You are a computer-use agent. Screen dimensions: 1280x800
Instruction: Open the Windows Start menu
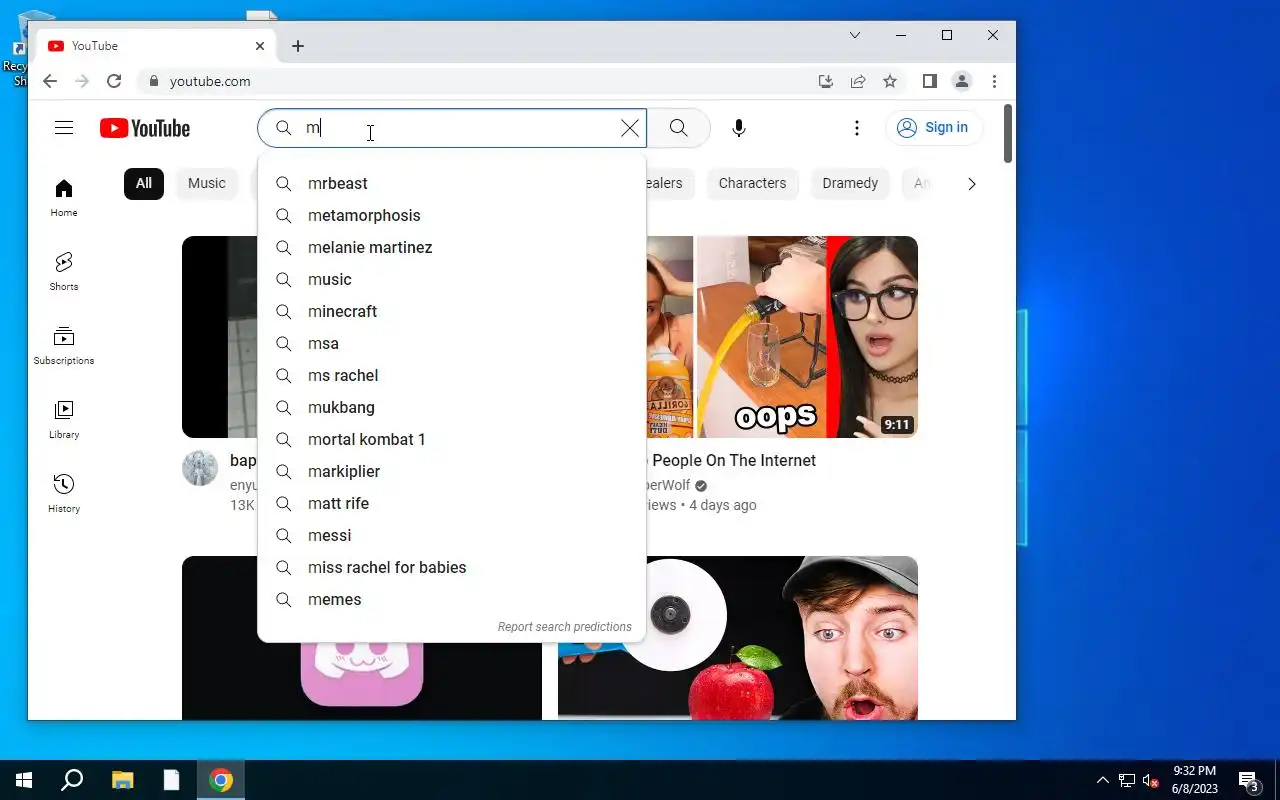[24, 780]
